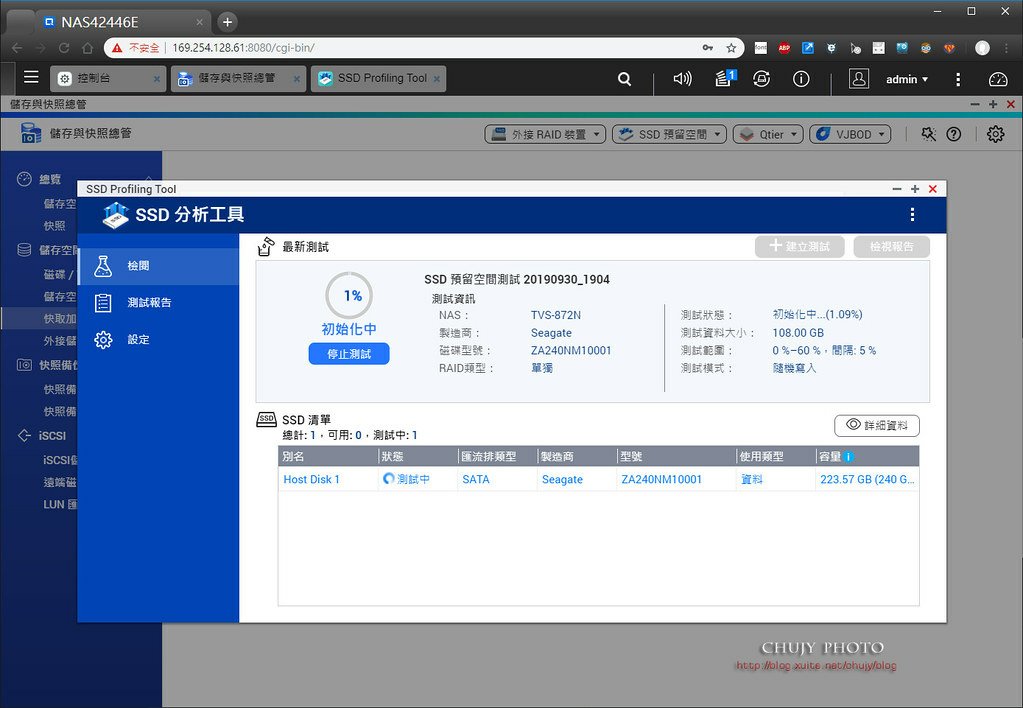
Task: Click the 建立測試 button
Action: click(800, 247)
